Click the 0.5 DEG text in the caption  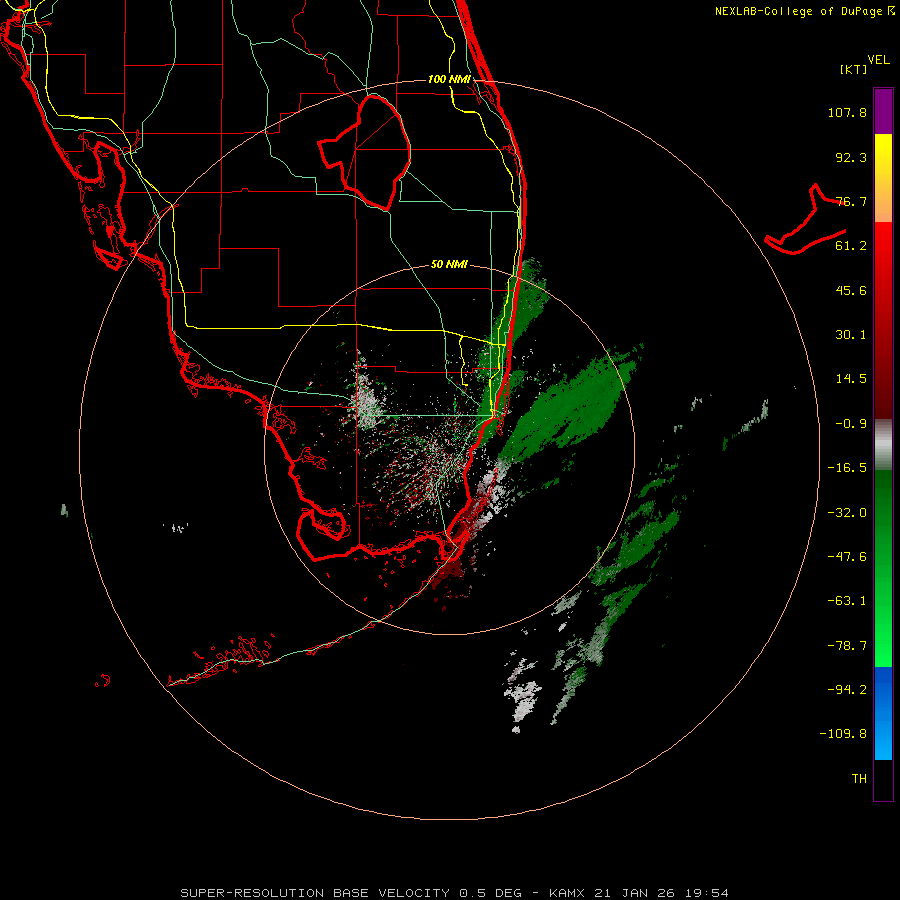pyautogui.click(x=490, y=893)
